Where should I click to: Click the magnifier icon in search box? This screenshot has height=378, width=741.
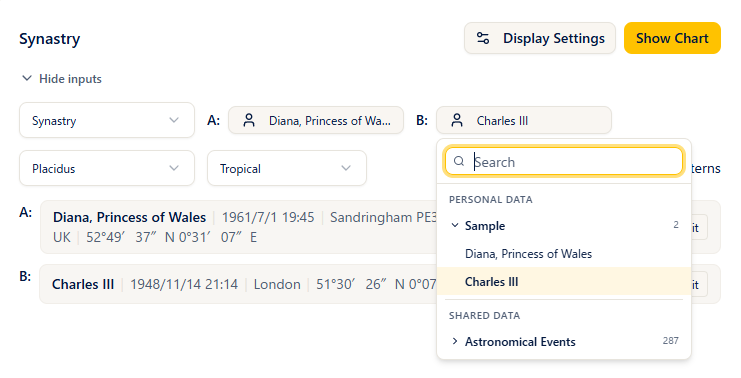coord(459,162)
